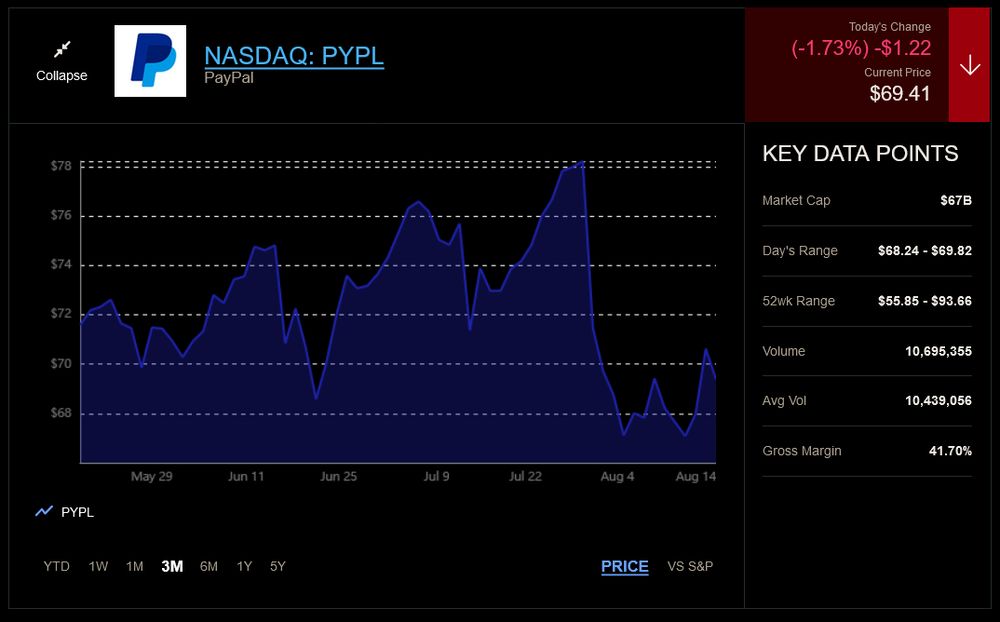Viewport: 1000px width, 622px height.
Task: Click the Gross Margin label
Action: click(802, 451)
